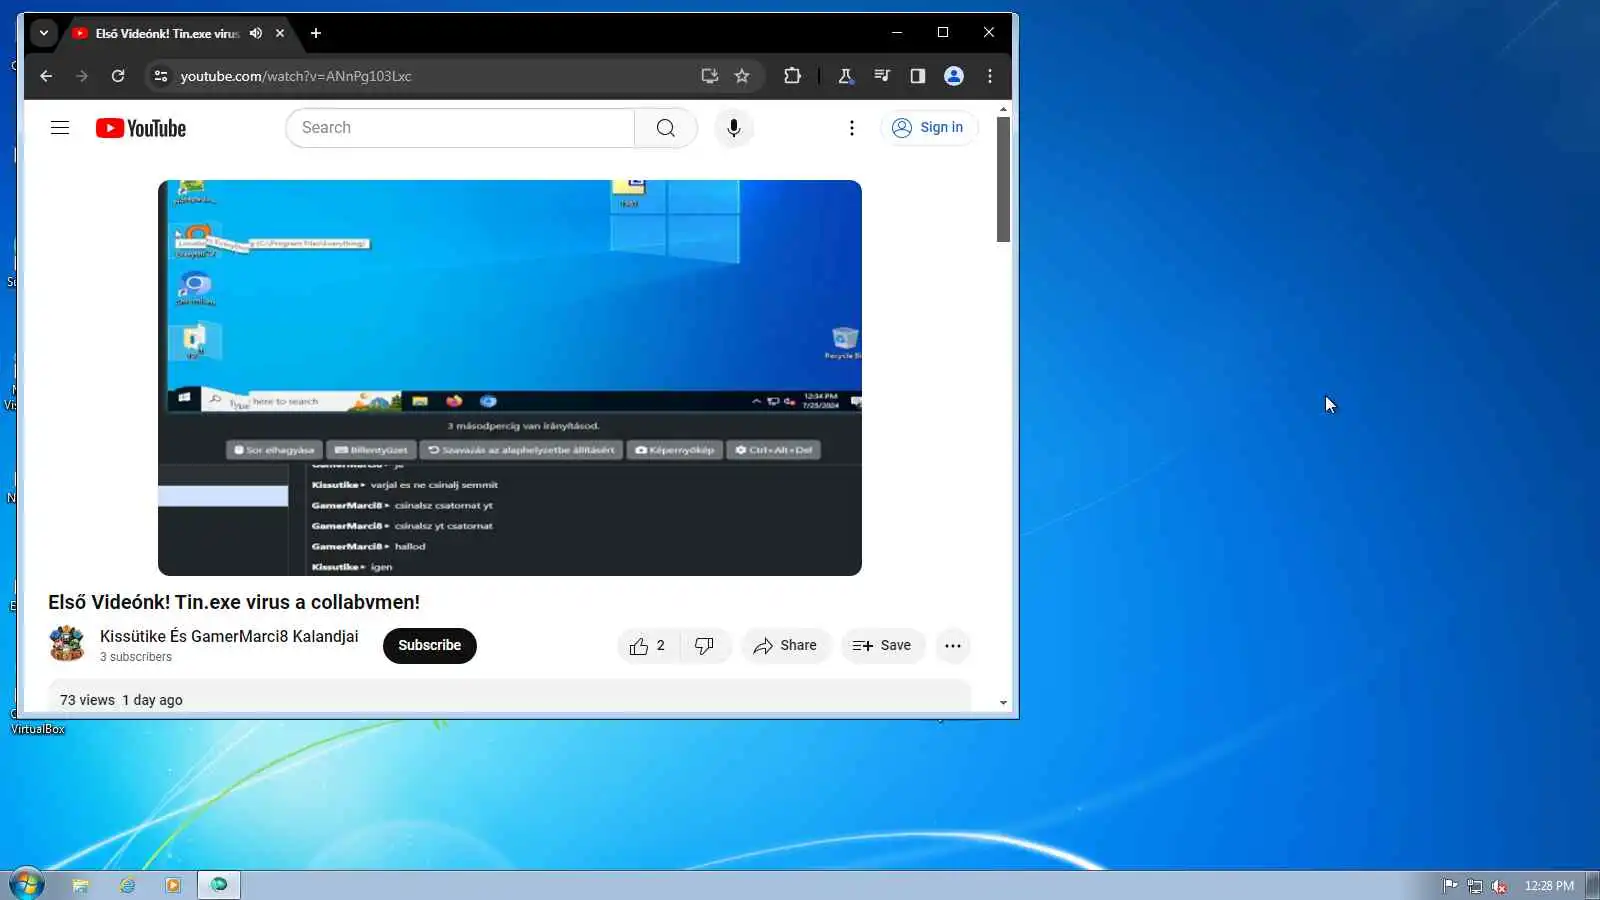The image size is (1600, 900).
Task: Open Windows Media Player from the taskbar
Action: [x=173, y=885]
